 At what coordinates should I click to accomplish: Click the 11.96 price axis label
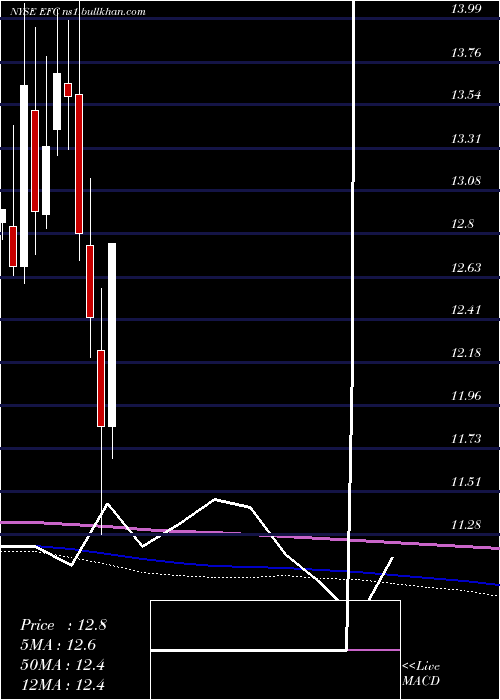(466, 396)
